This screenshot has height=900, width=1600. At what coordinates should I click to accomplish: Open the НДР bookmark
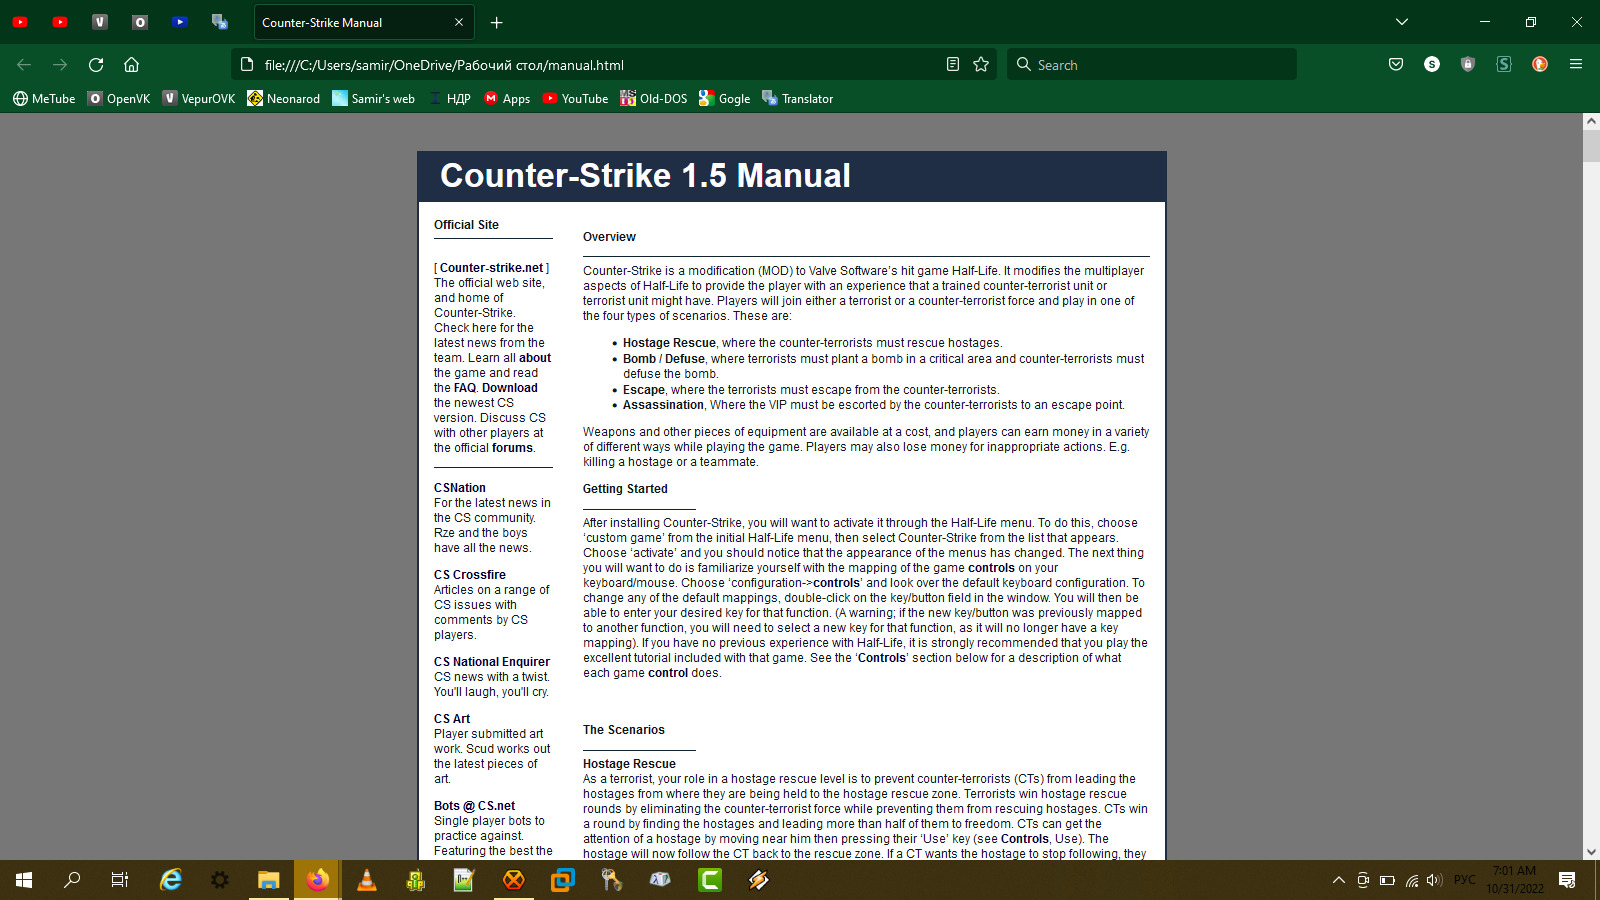tap(449, 98)
